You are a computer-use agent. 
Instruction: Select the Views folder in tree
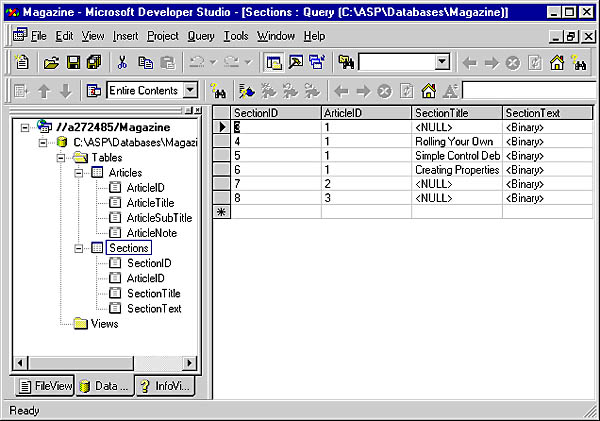[104, 323]
